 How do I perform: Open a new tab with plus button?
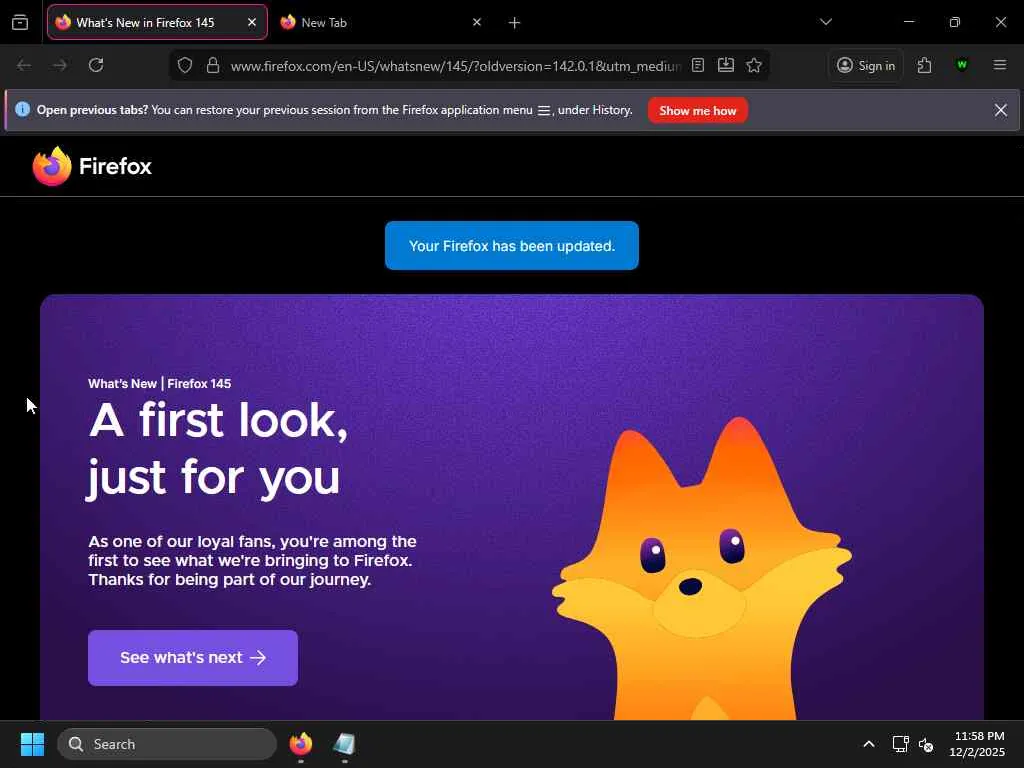515,23
